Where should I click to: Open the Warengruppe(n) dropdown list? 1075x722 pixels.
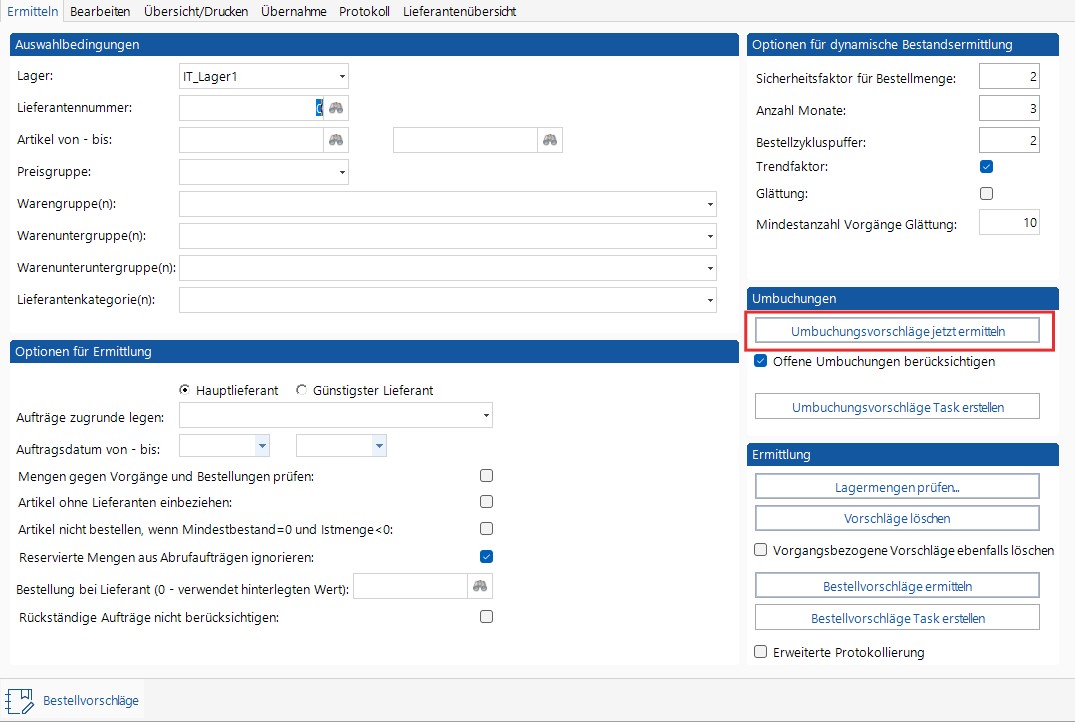(x=709, y=205)
